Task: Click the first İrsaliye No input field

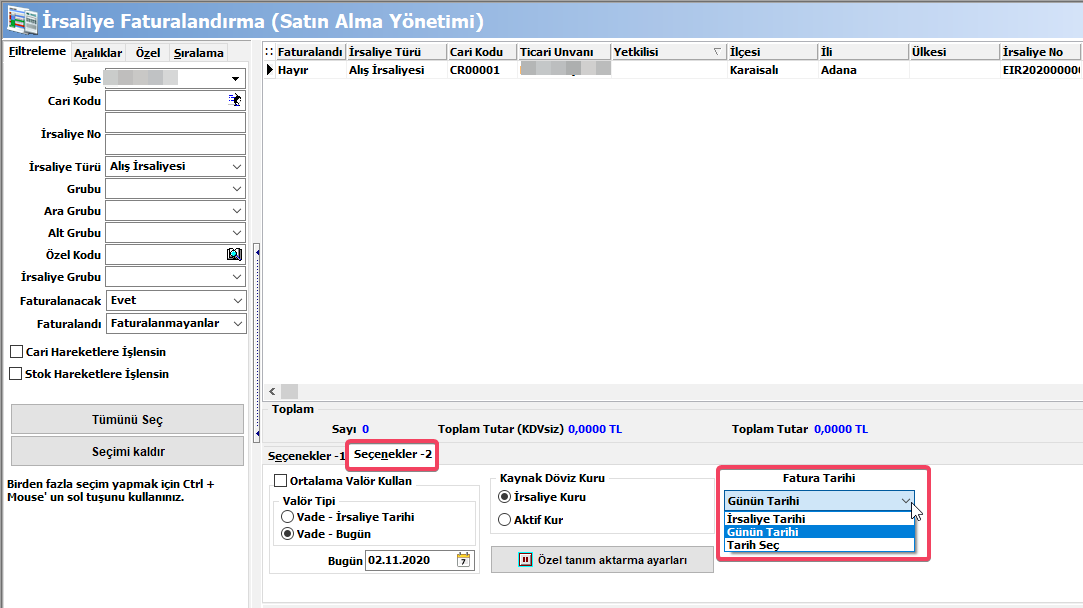Action: (175, 122)
